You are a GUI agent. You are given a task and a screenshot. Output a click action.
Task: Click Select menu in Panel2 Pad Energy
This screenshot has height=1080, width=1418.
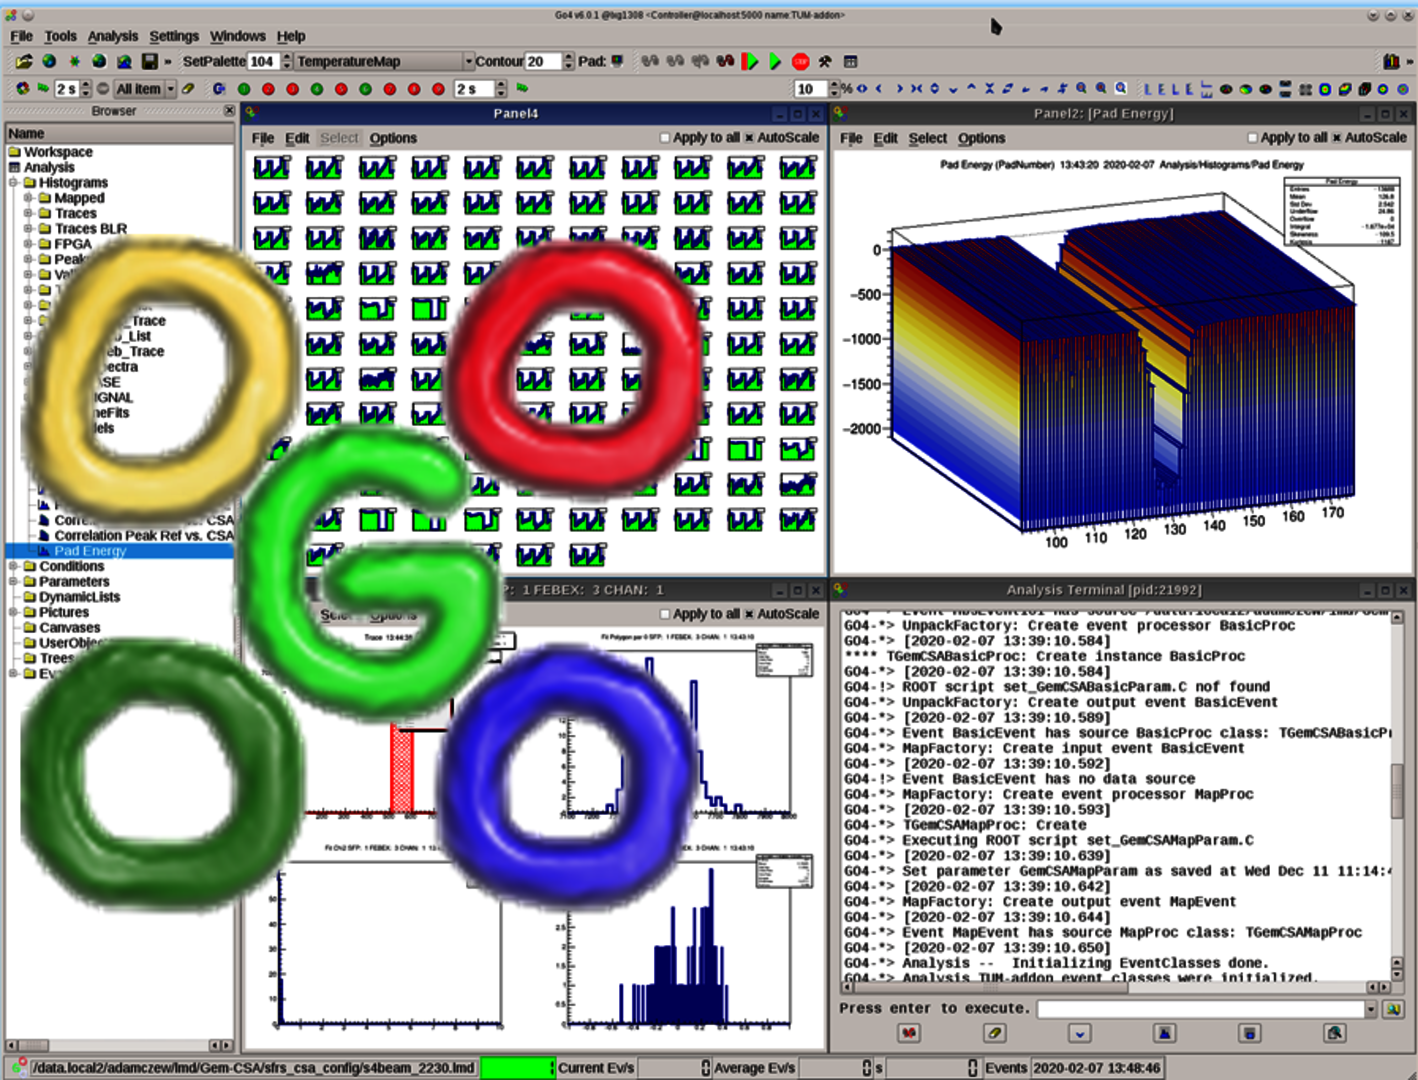[927, 138]
